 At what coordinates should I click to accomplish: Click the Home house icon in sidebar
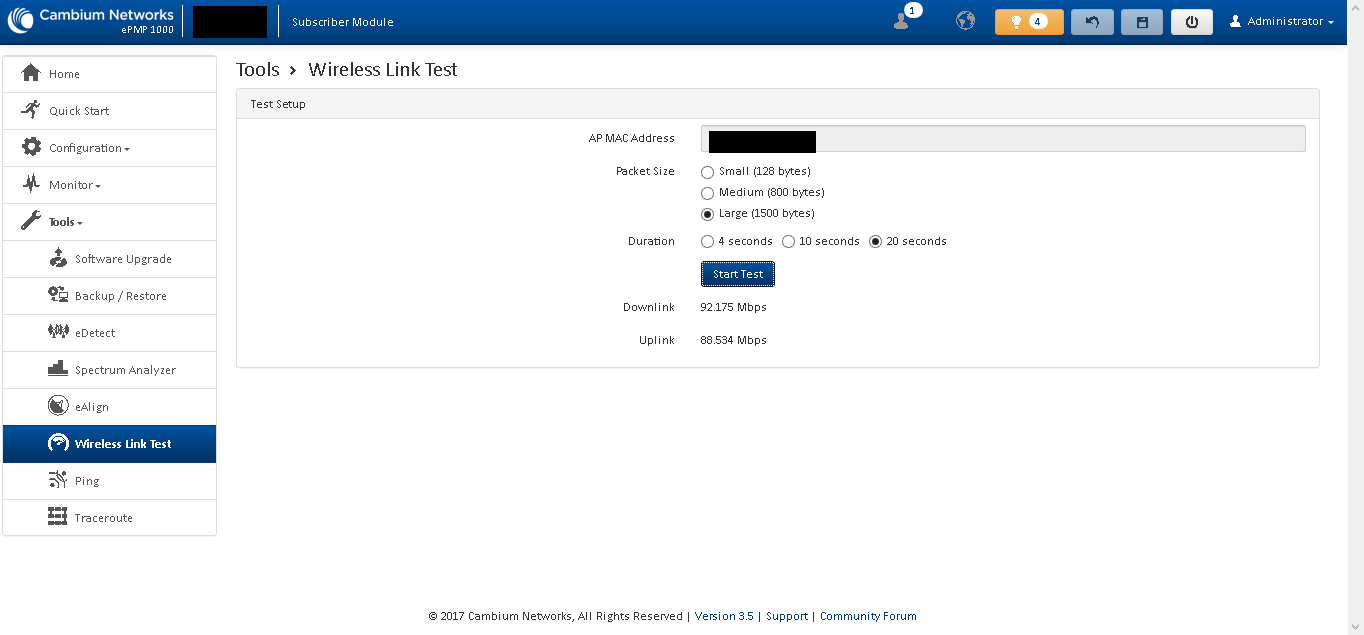[x=31, y=73]
